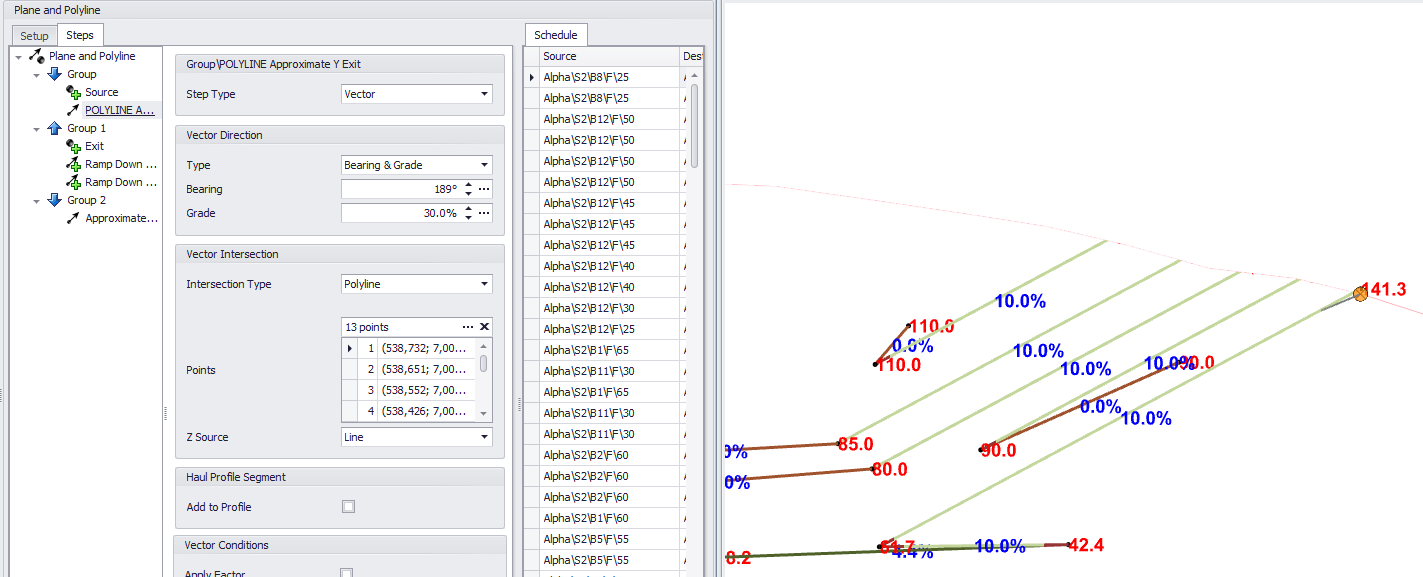The width and height of the screenshot is (1423, 577).
Task: Enable the Add to Profile checkbox
Action: pos(348,507)
